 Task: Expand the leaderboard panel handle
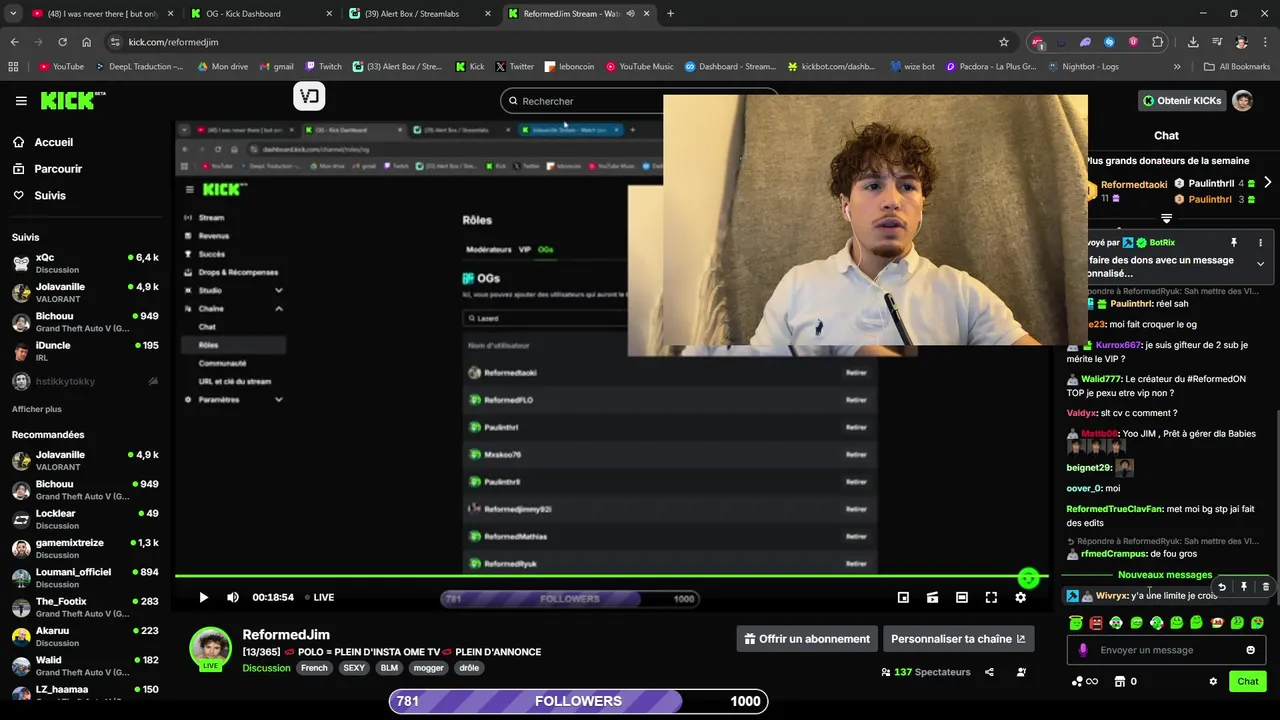[1166, 218]
